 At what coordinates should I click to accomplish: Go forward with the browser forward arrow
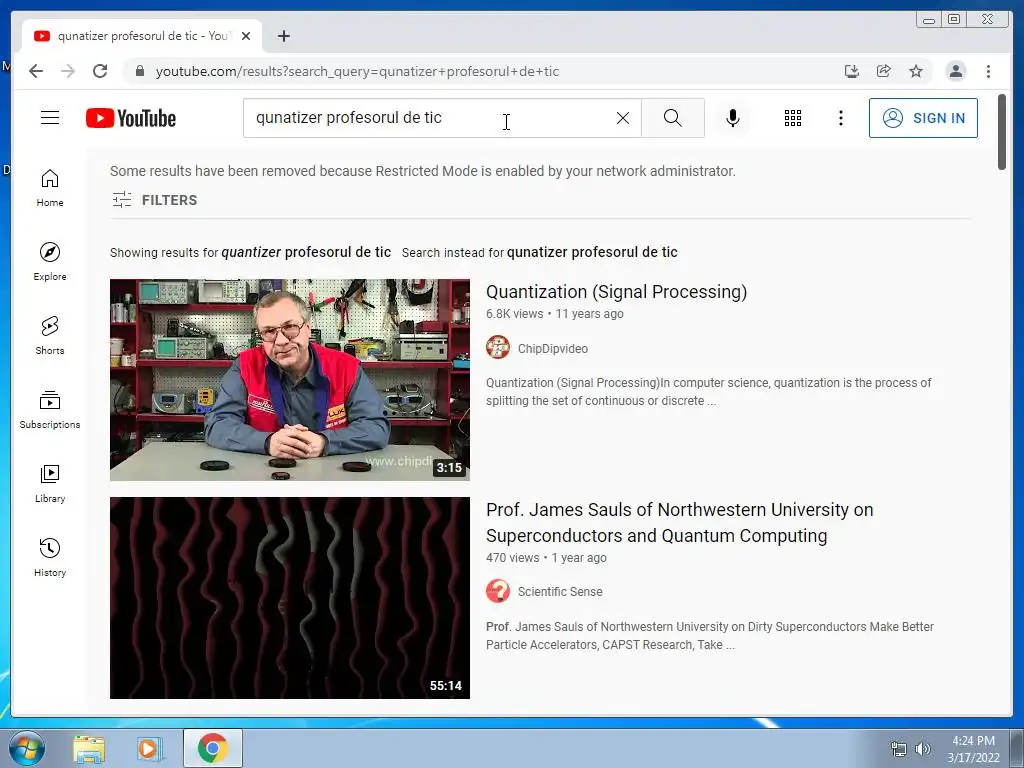click(68, 71)
